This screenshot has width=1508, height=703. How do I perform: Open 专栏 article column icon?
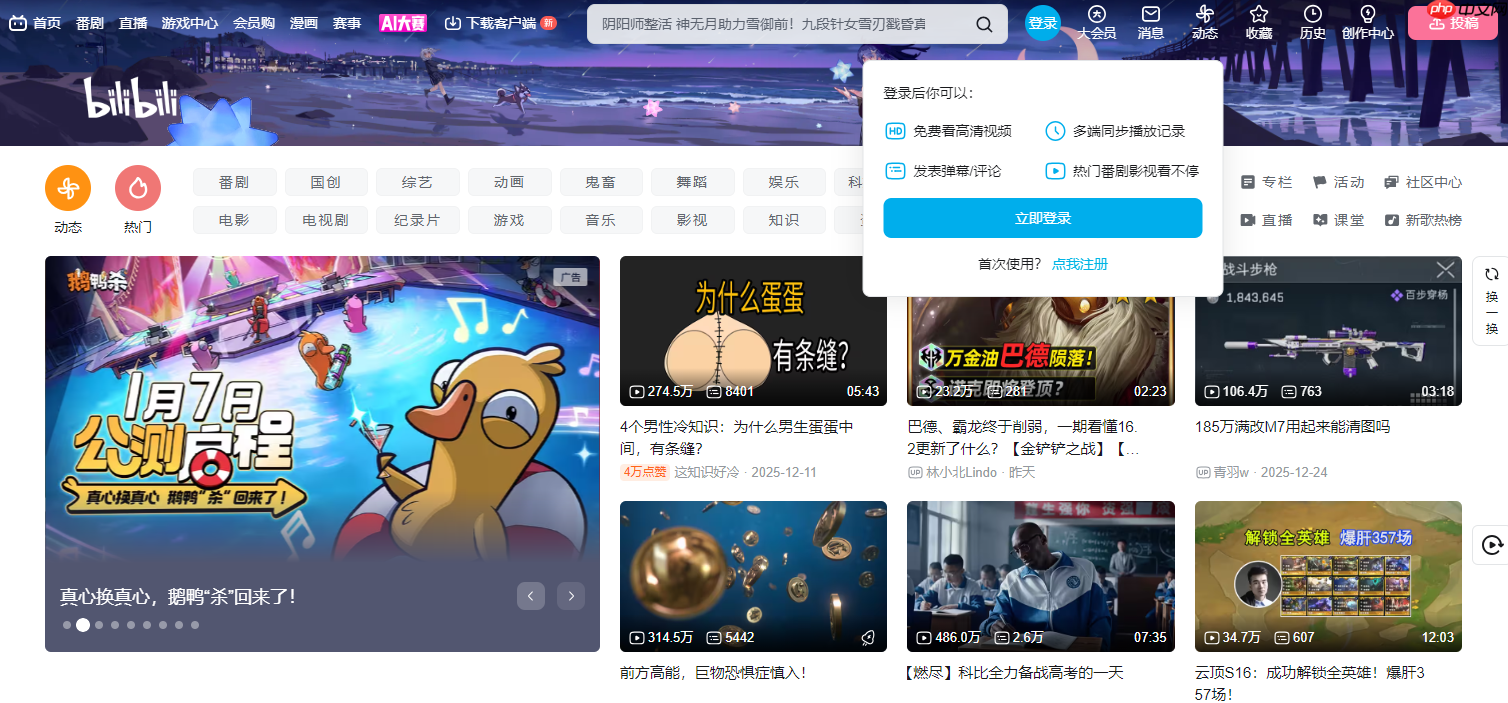click(x=1249, y=181)
